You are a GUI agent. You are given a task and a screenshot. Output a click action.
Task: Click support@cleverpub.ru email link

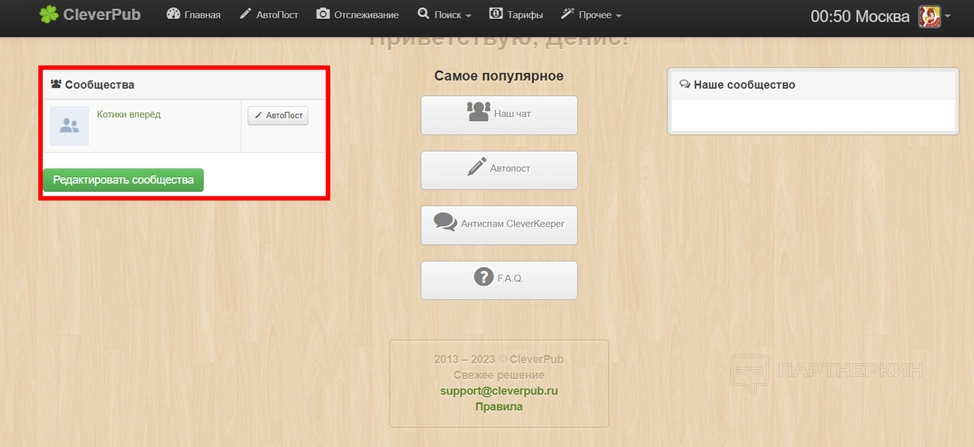click(499, 391)
